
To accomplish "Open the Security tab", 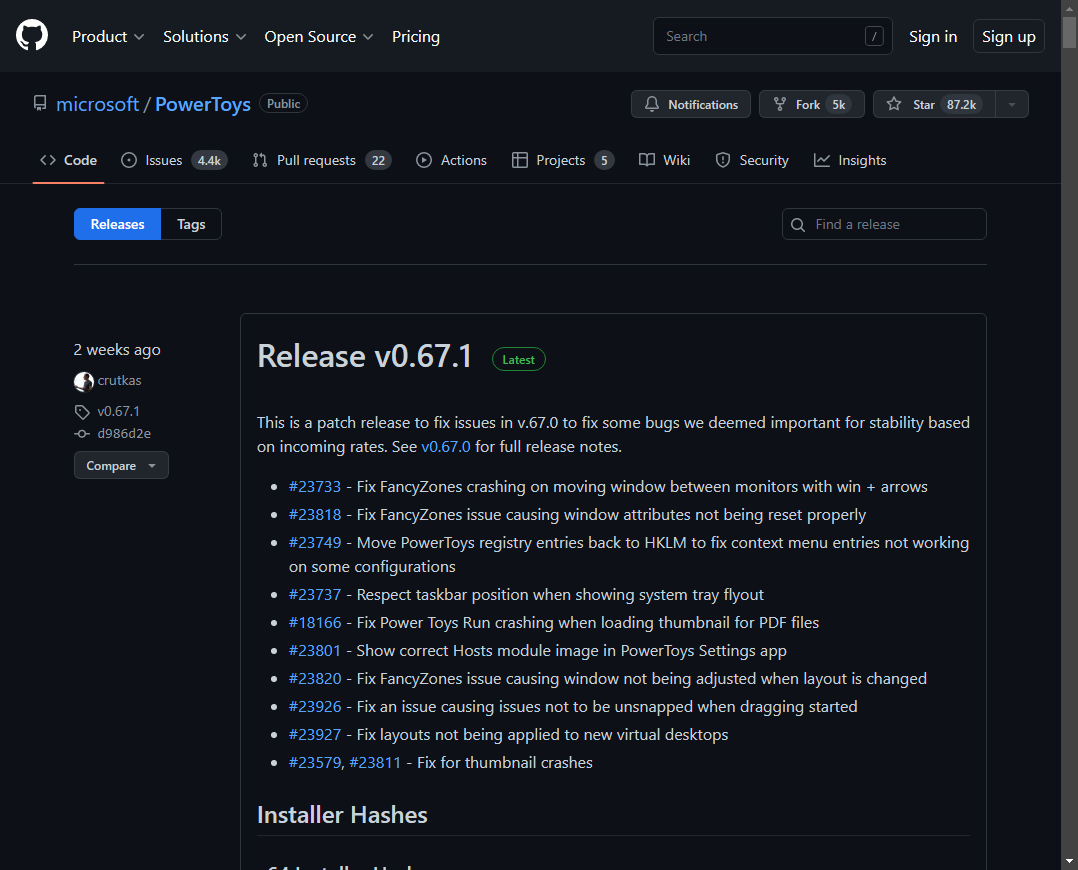I will click(x=752, y=160).
